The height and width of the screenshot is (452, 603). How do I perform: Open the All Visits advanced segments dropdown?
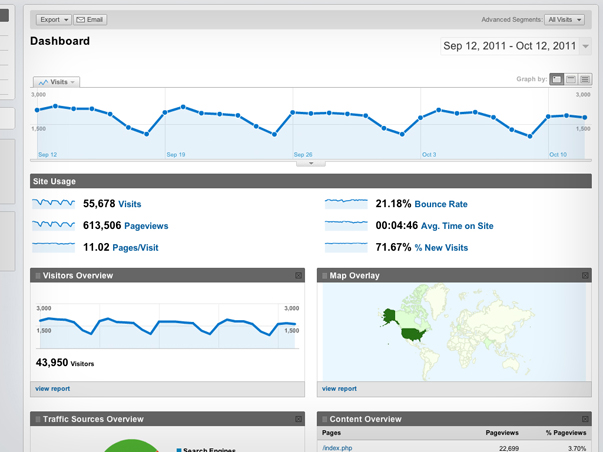[x=564, y=20]
